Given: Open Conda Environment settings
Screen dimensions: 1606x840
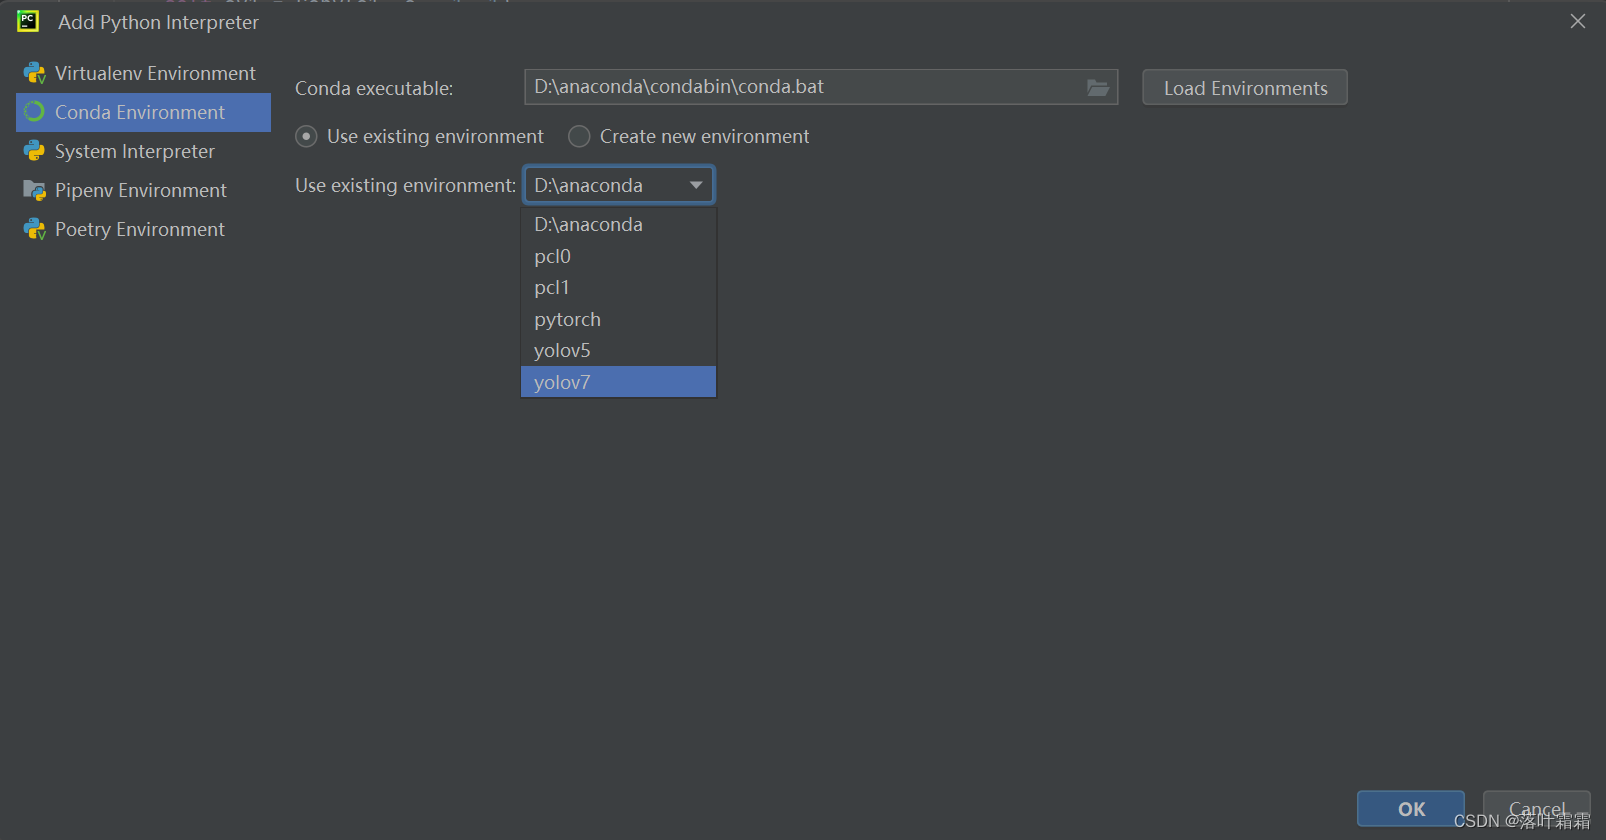Looking at the screenshot, I should coord(143,112).
